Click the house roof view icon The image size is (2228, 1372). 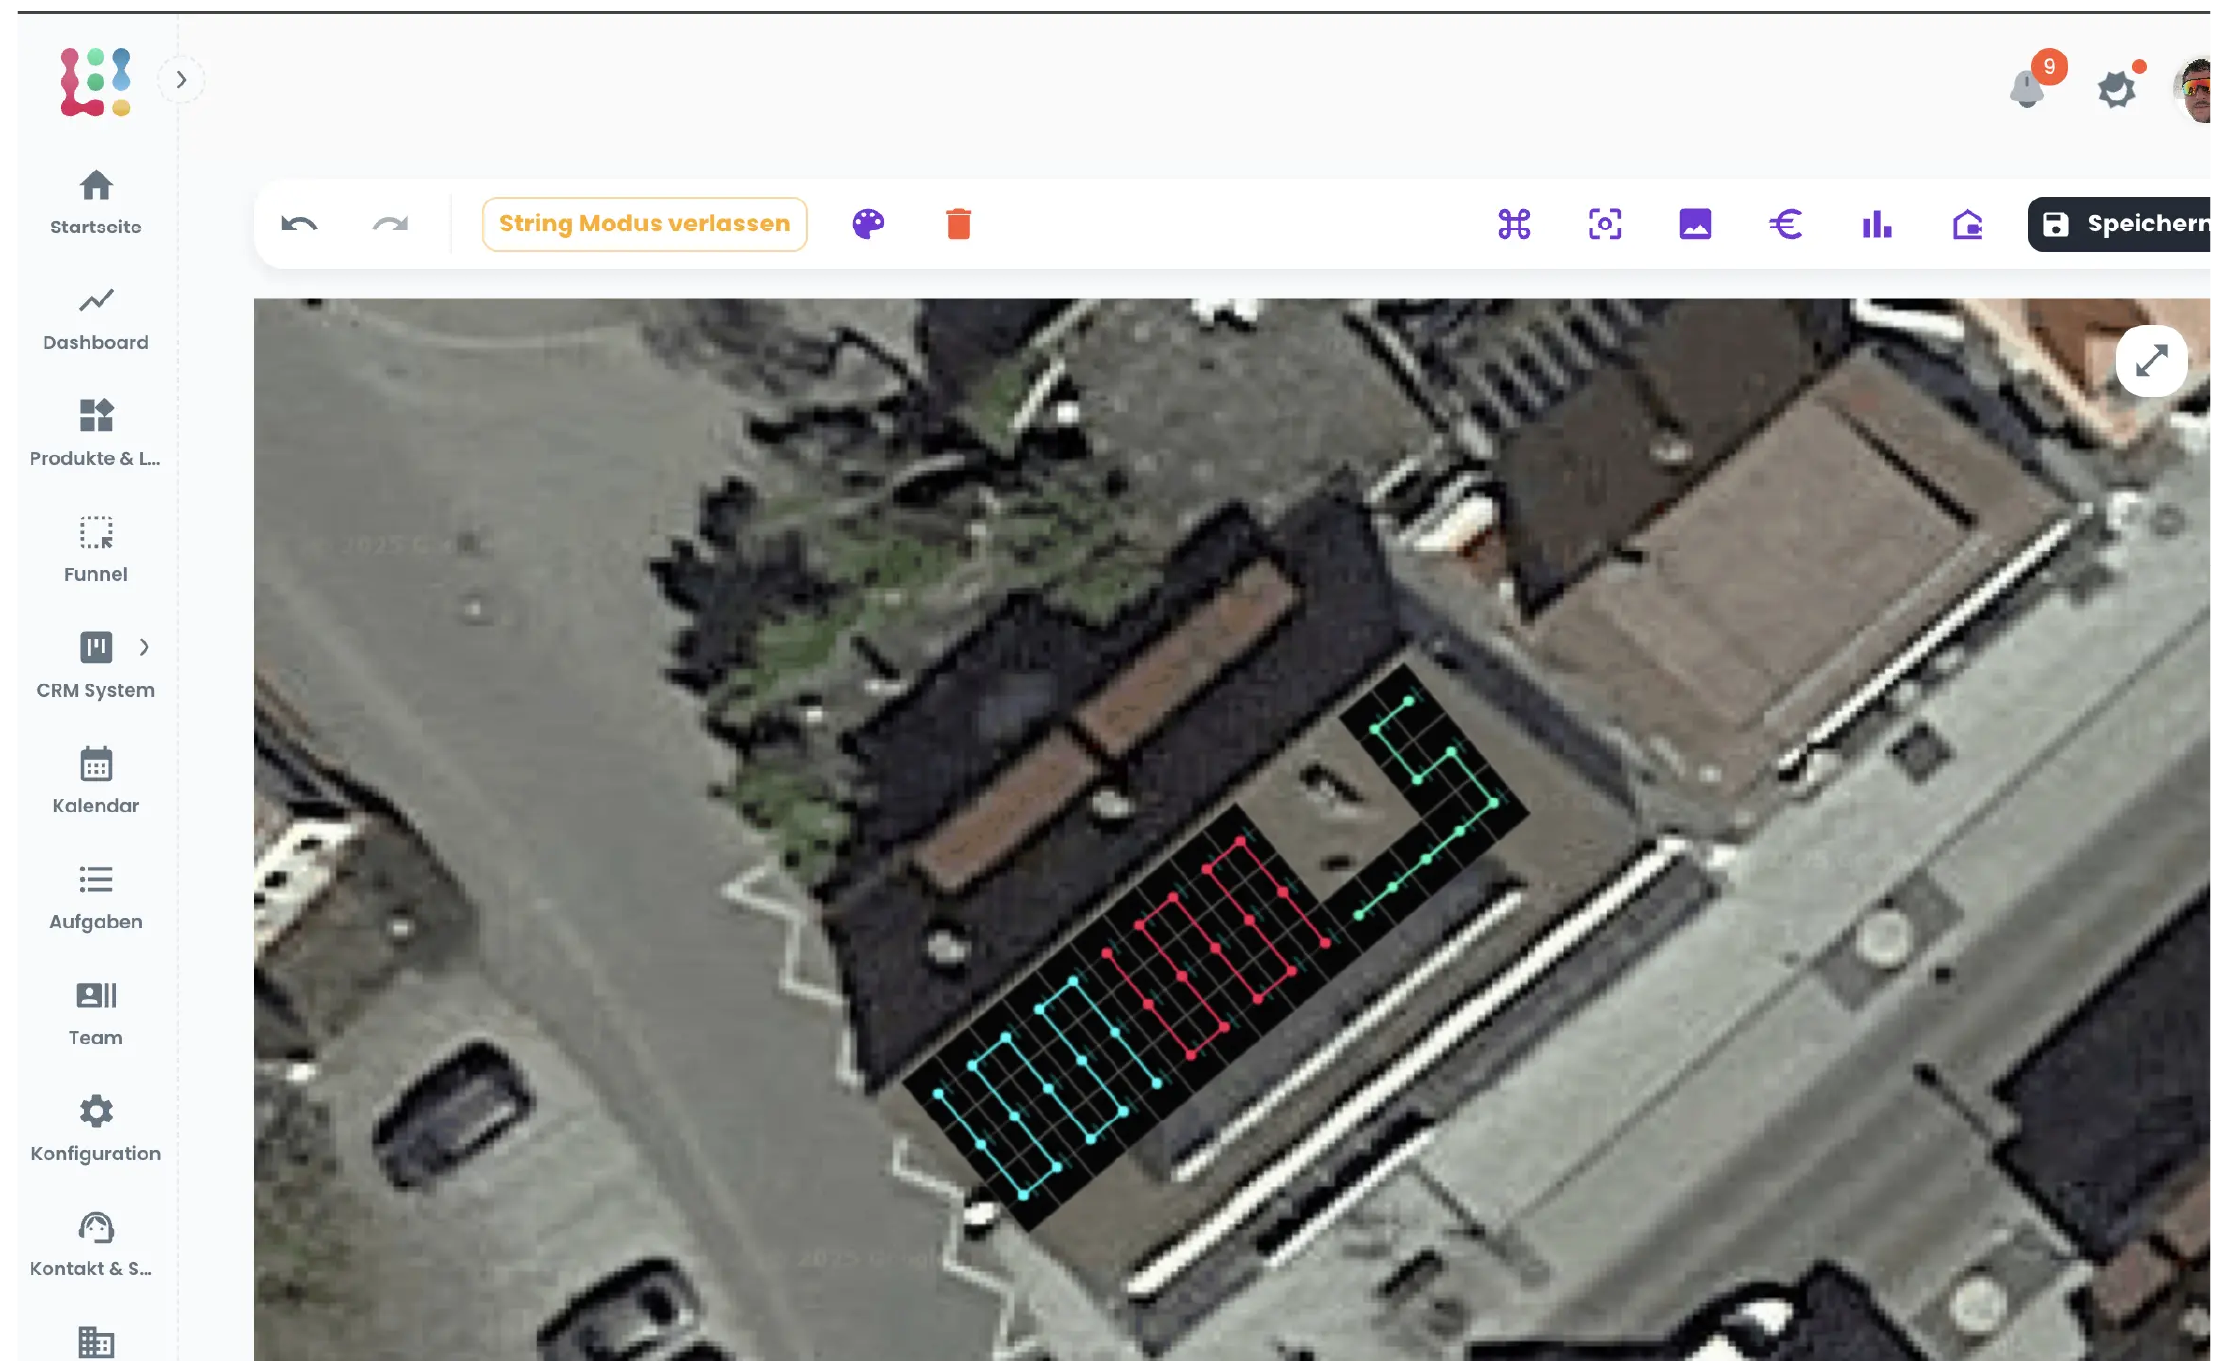1967,224
